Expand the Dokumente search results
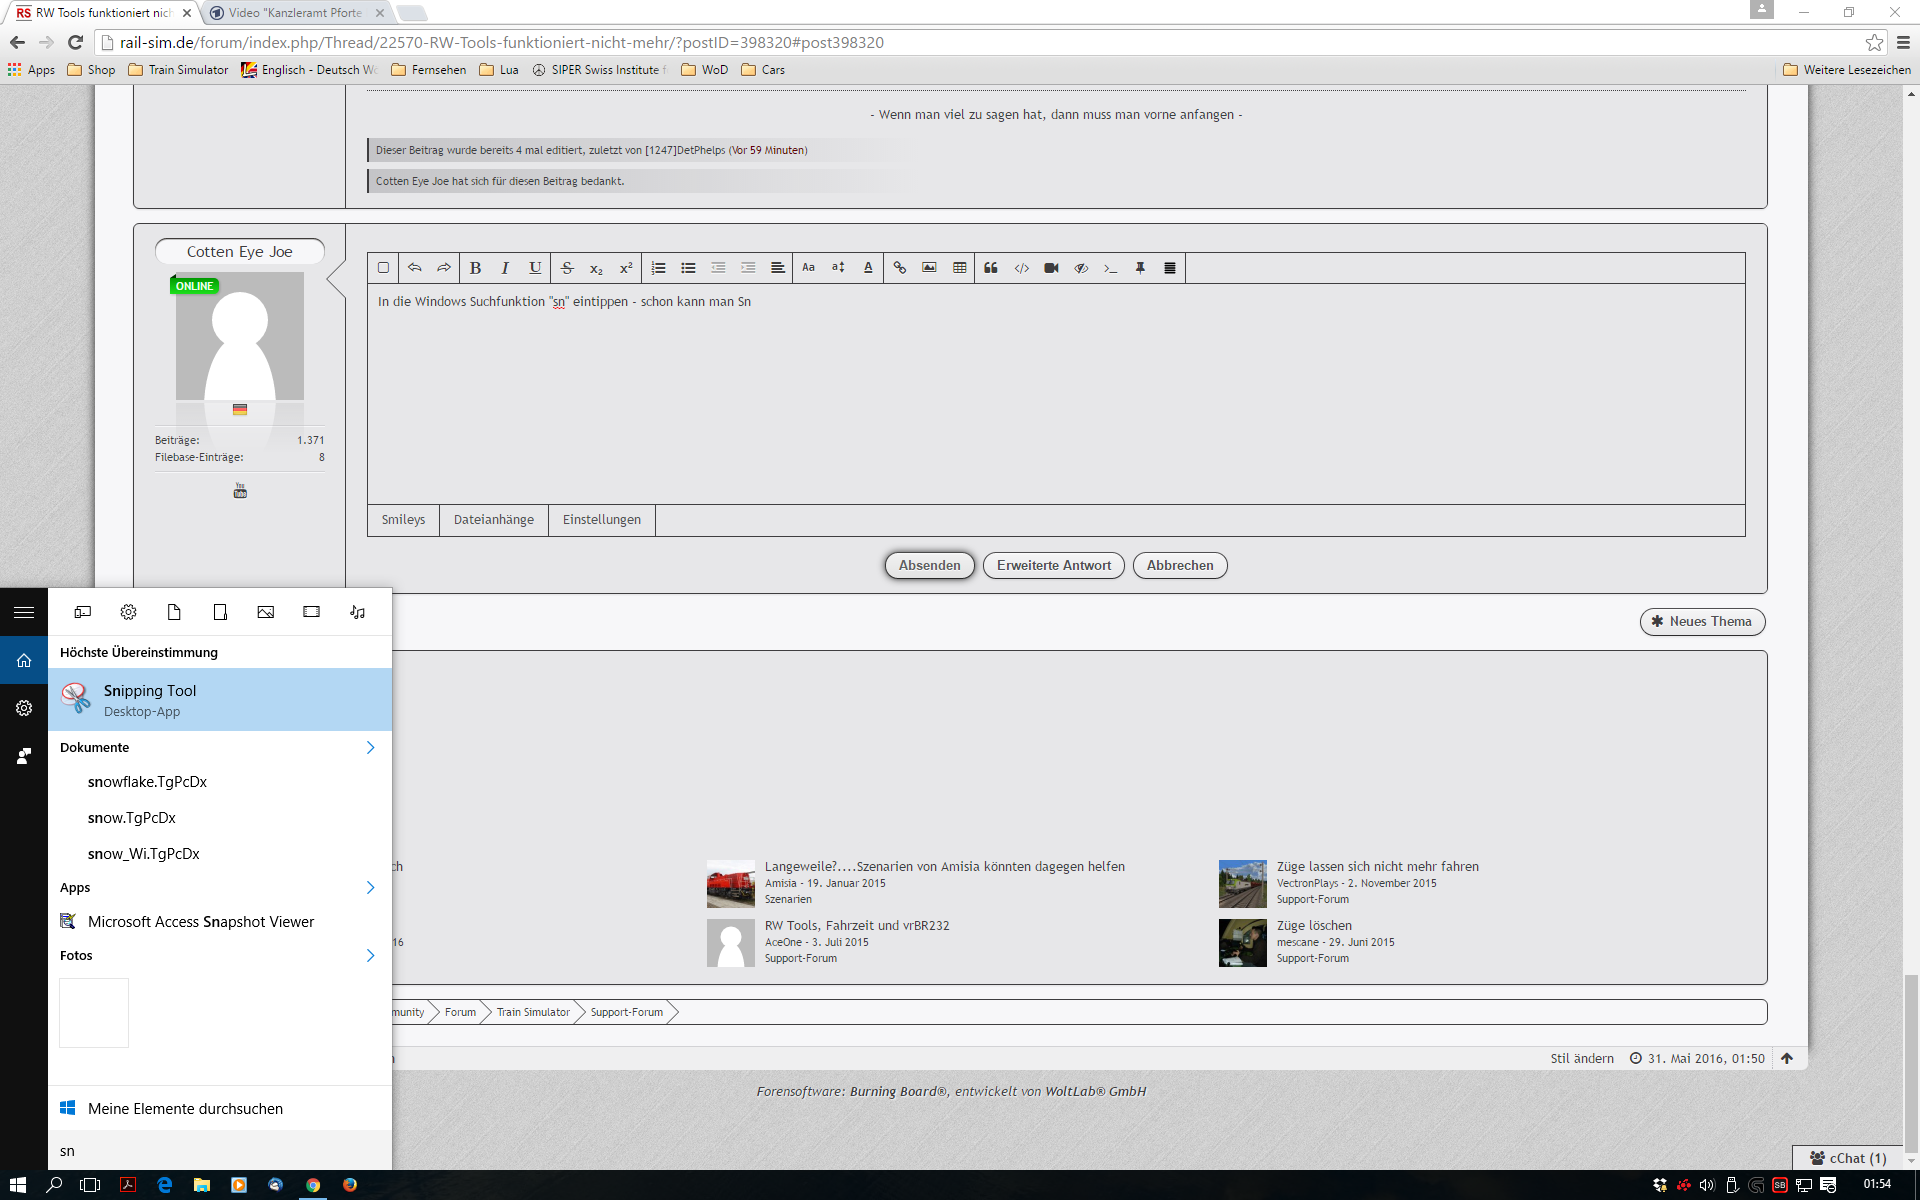The width and height of the screenshot is (1920, 1200). click(x=370, y=748)
